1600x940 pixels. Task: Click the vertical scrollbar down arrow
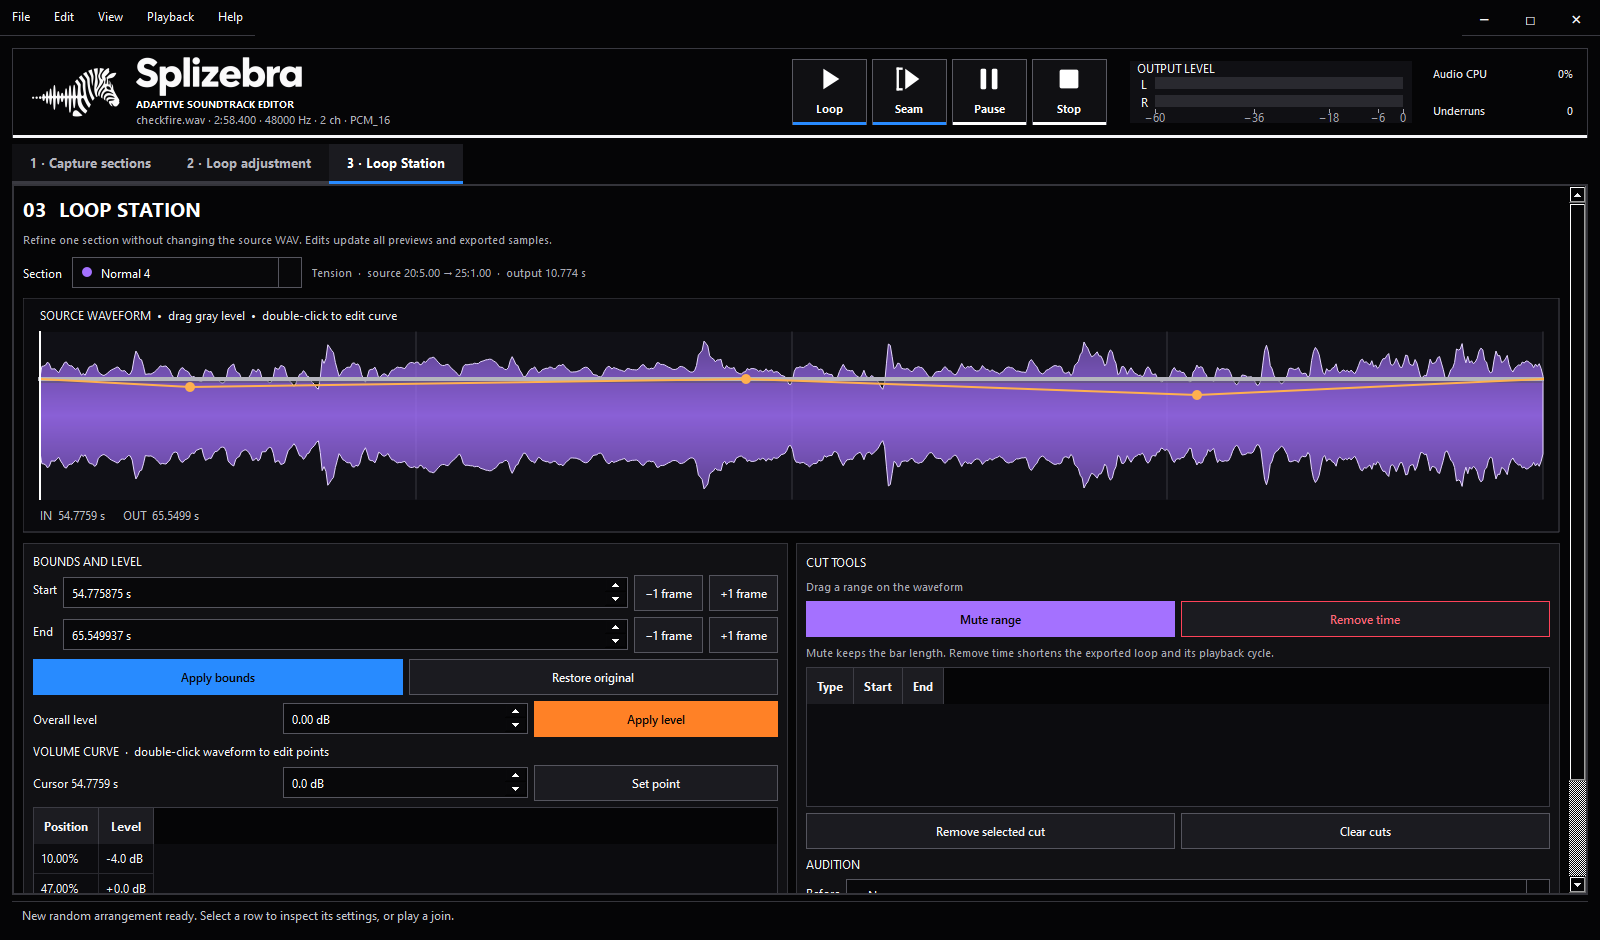click(1578, 884)
